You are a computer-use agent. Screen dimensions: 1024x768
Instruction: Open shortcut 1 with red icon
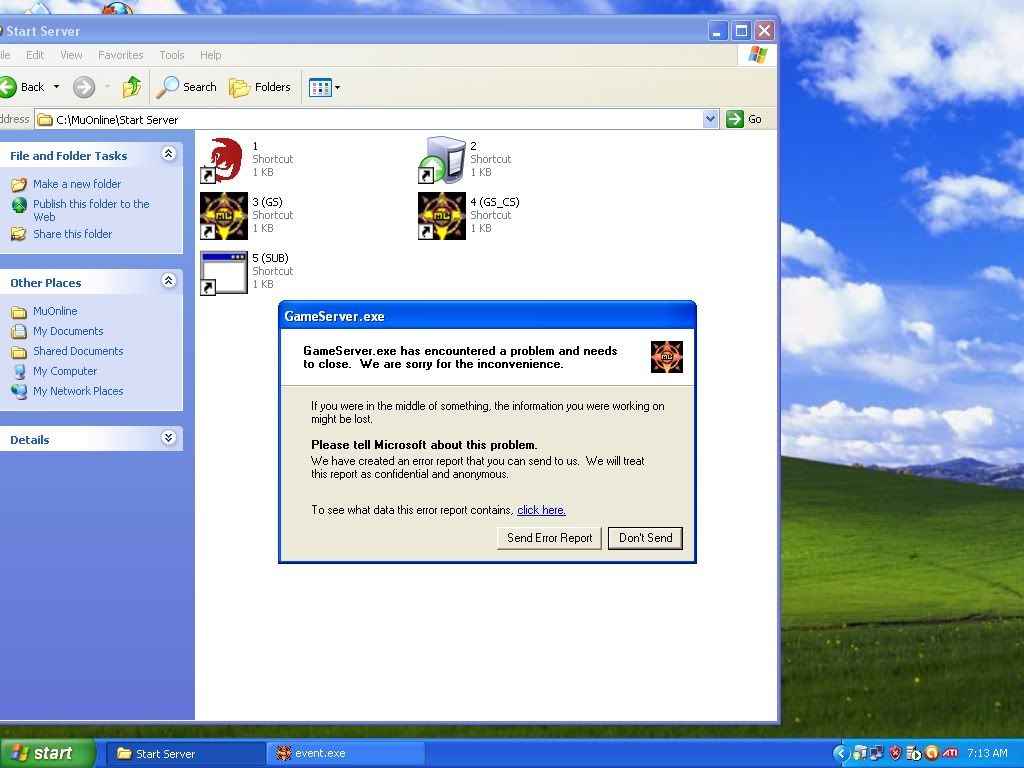point(224,160)
